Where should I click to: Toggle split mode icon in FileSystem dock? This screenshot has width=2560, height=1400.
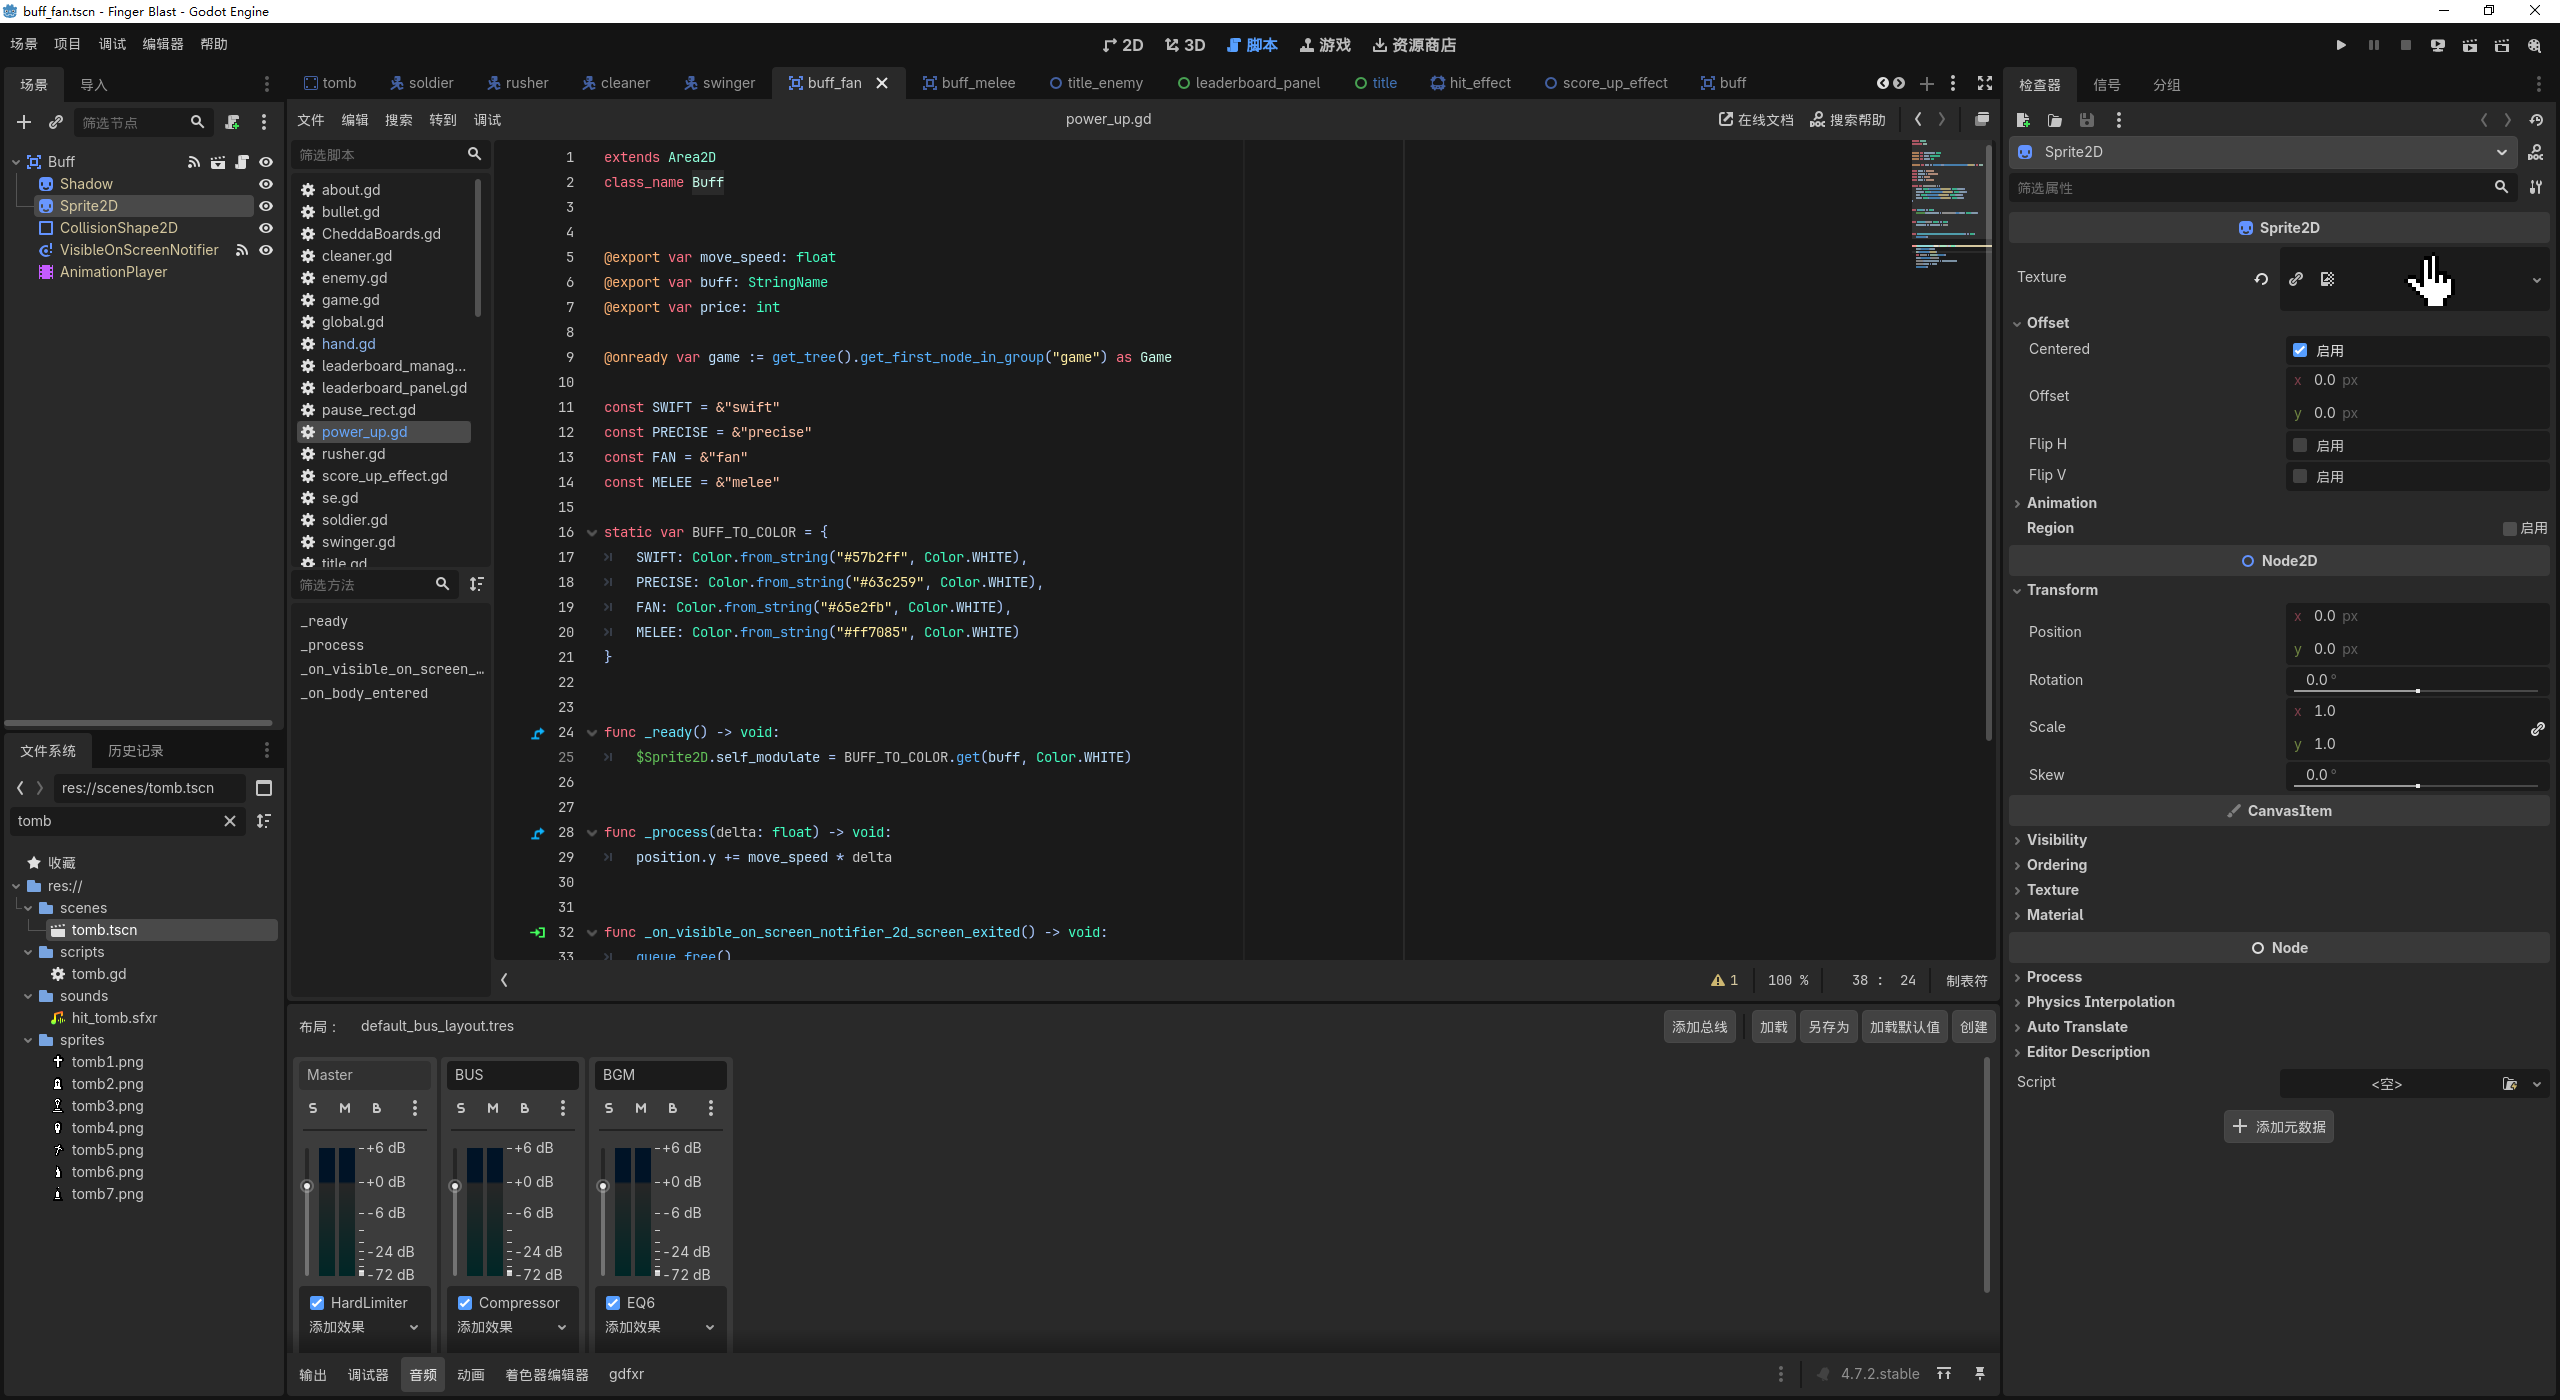pos(264,788)
